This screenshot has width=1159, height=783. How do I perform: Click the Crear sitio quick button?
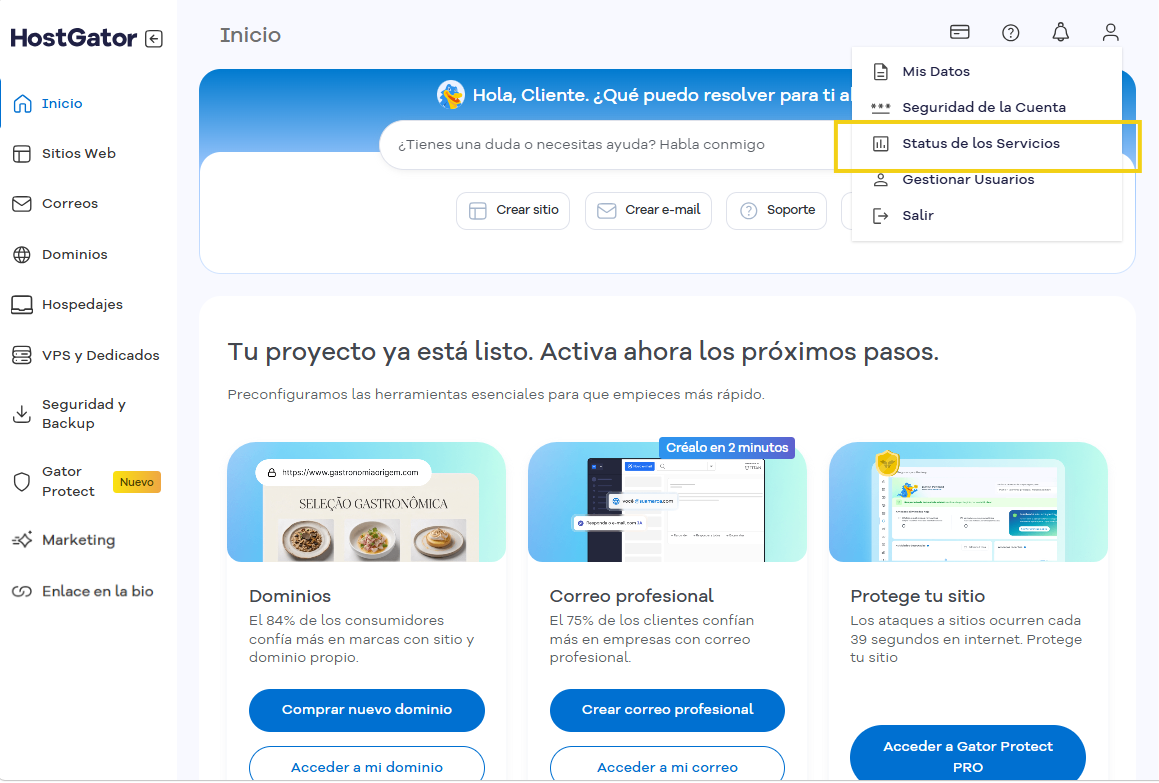pos(513,211)
